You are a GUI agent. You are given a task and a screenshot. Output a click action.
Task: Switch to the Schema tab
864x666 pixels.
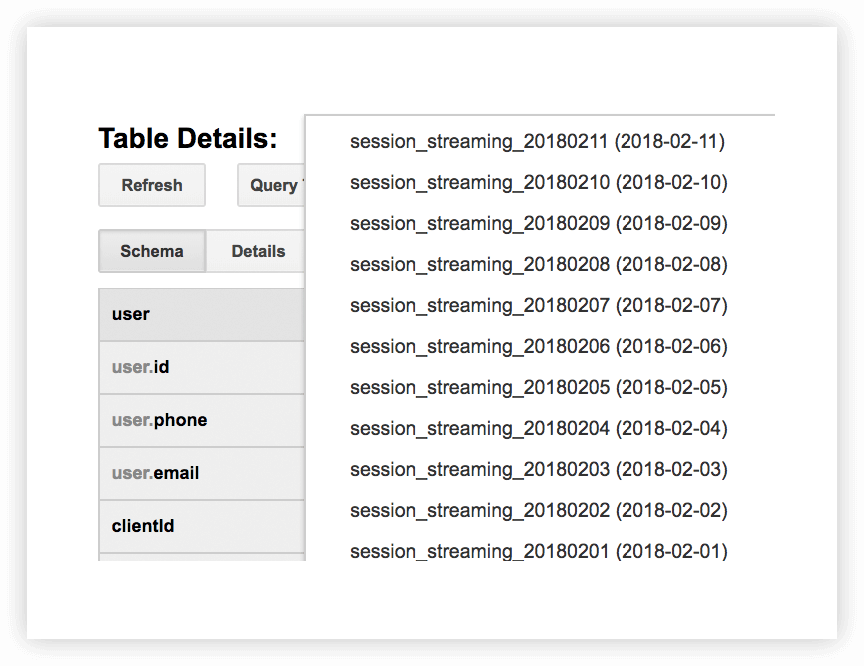152,251
